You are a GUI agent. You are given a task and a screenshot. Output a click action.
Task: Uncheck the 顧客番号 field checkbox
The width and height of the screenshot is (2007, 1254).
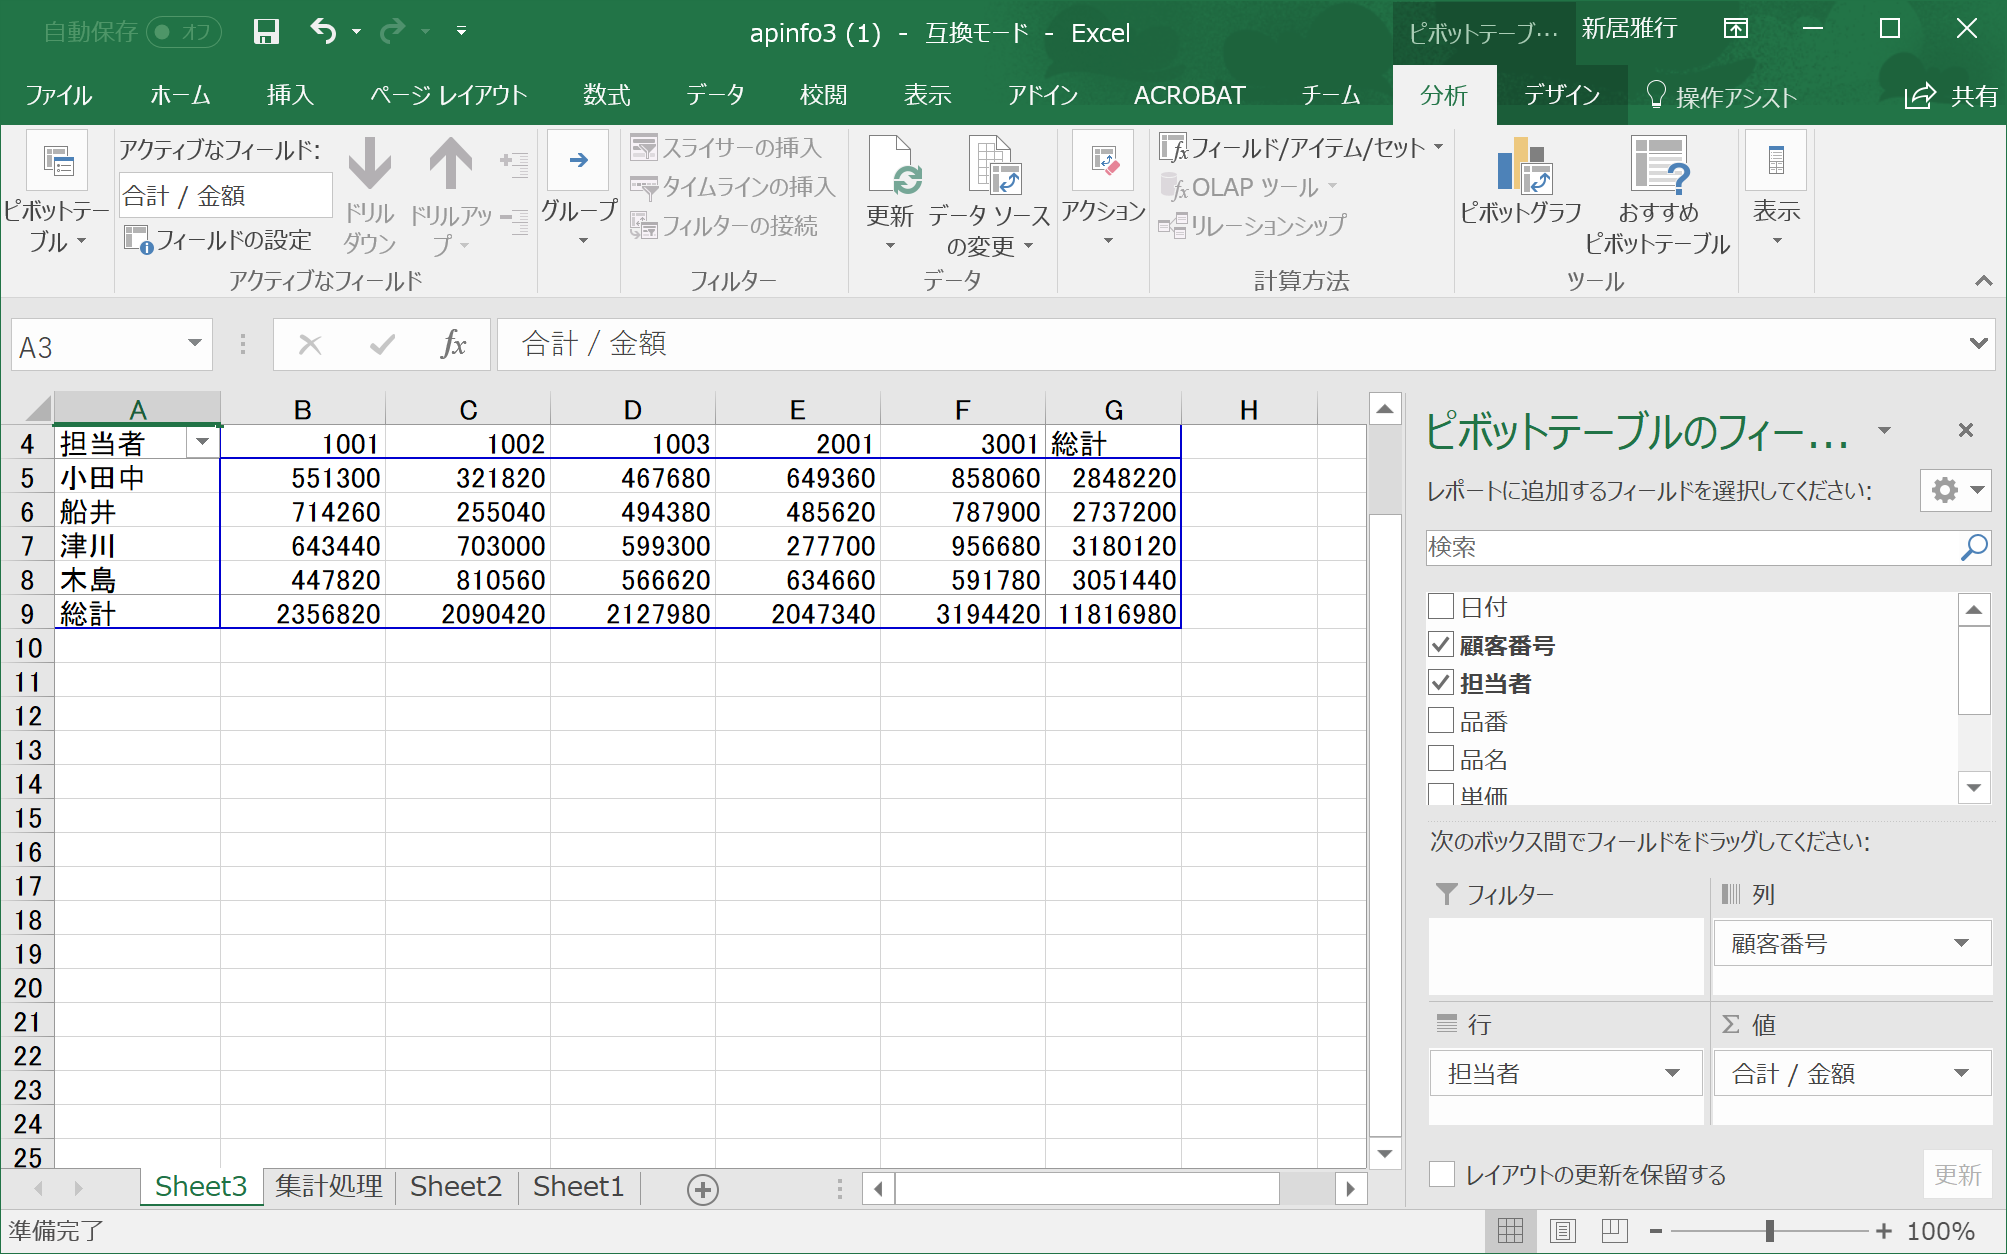pyautogui.click(x=1441, y=645)
